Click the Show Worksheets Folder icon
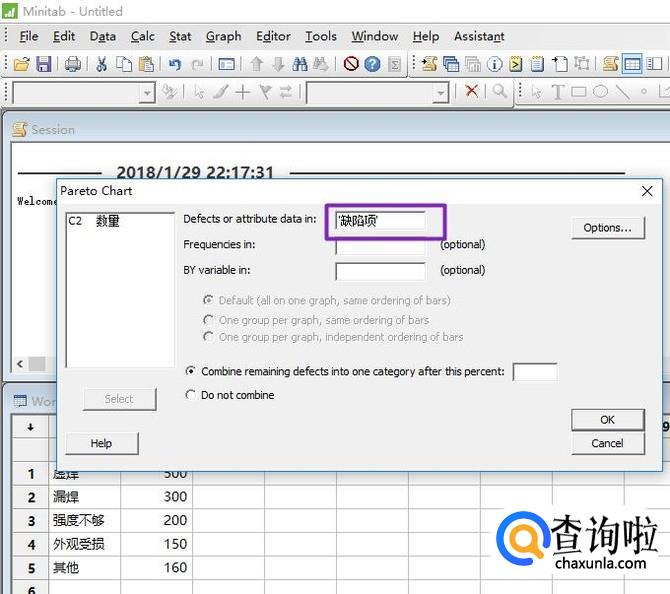The image size is (670, 594). click(x=451, y=64)
